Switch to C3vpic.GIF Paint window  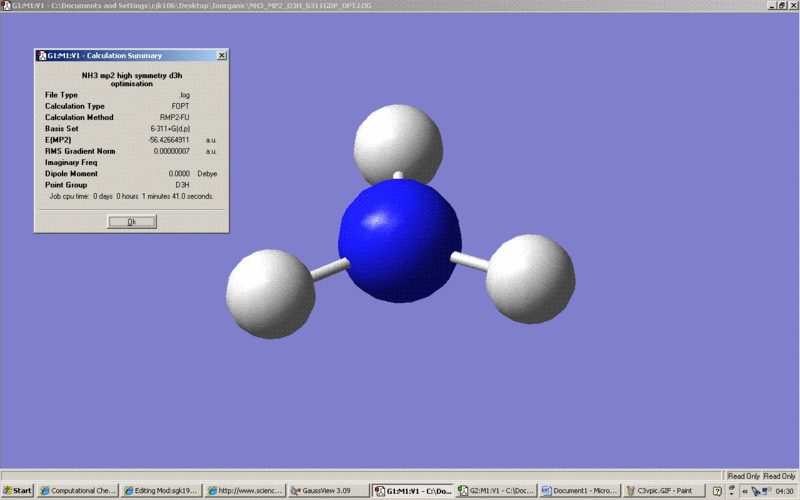pyautogui.click(x=662, y=491)
